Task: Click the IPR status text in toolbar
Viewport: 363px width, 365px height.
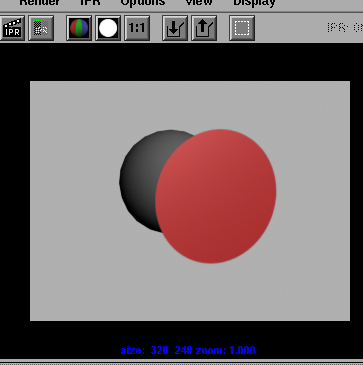Action: coord(345,28)
